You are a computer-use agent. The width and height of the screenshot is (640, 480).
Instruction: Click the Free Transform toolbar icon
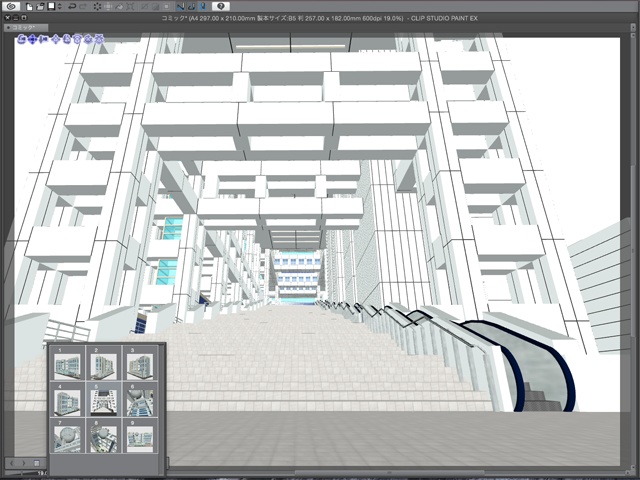pyautogui.click(x=130, y=7)
